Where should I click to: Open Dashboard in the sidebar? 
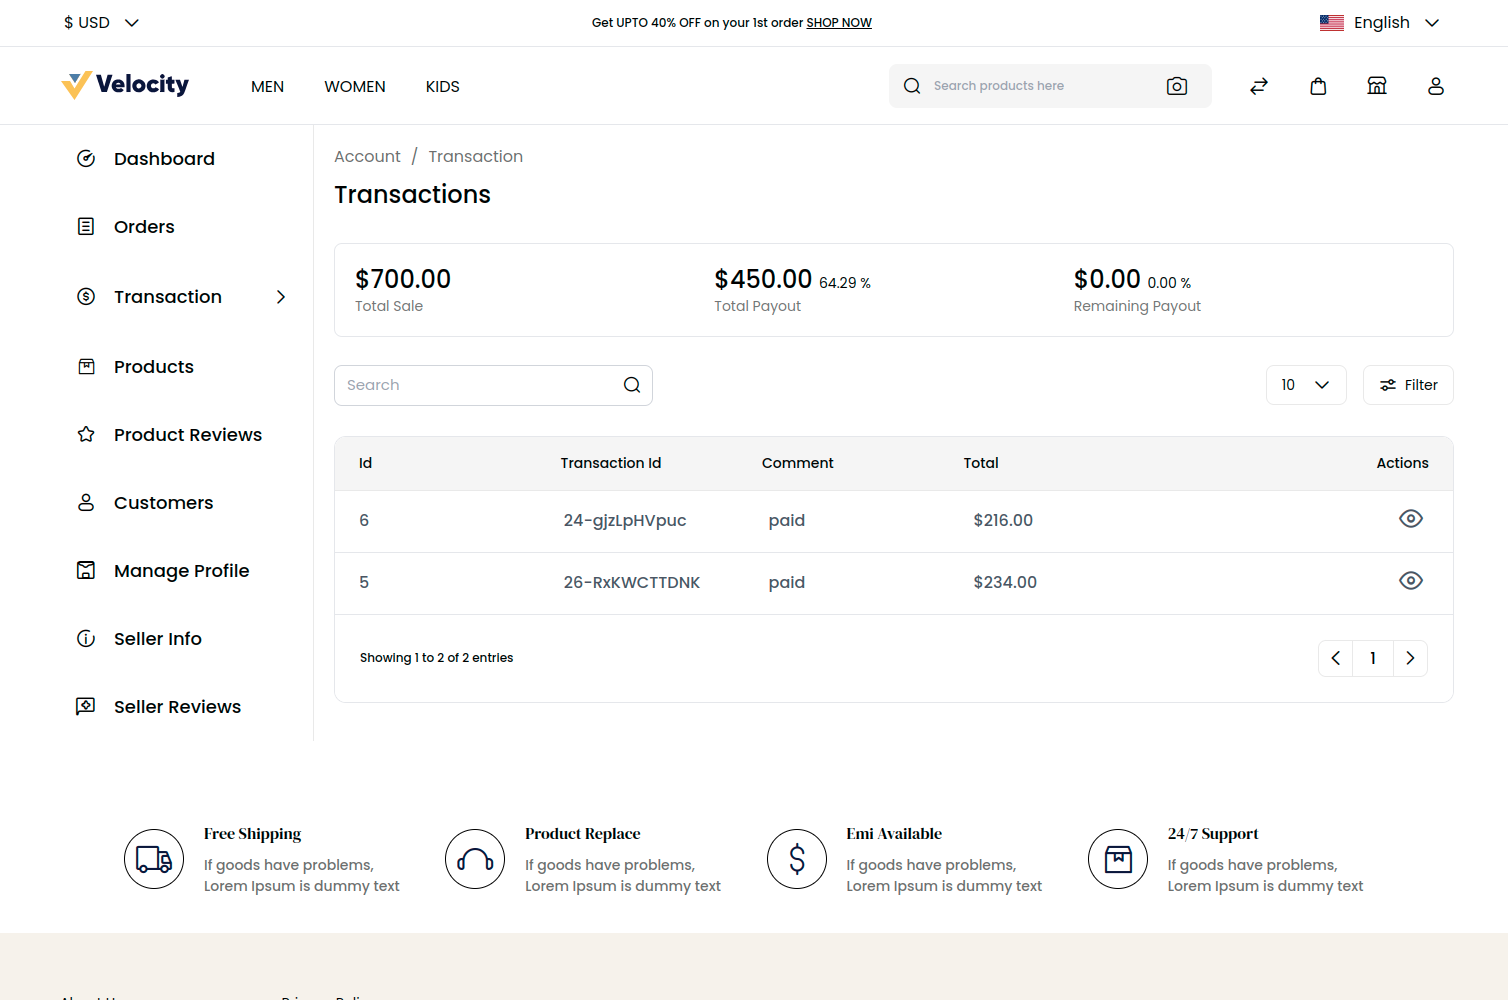point(164,159)
